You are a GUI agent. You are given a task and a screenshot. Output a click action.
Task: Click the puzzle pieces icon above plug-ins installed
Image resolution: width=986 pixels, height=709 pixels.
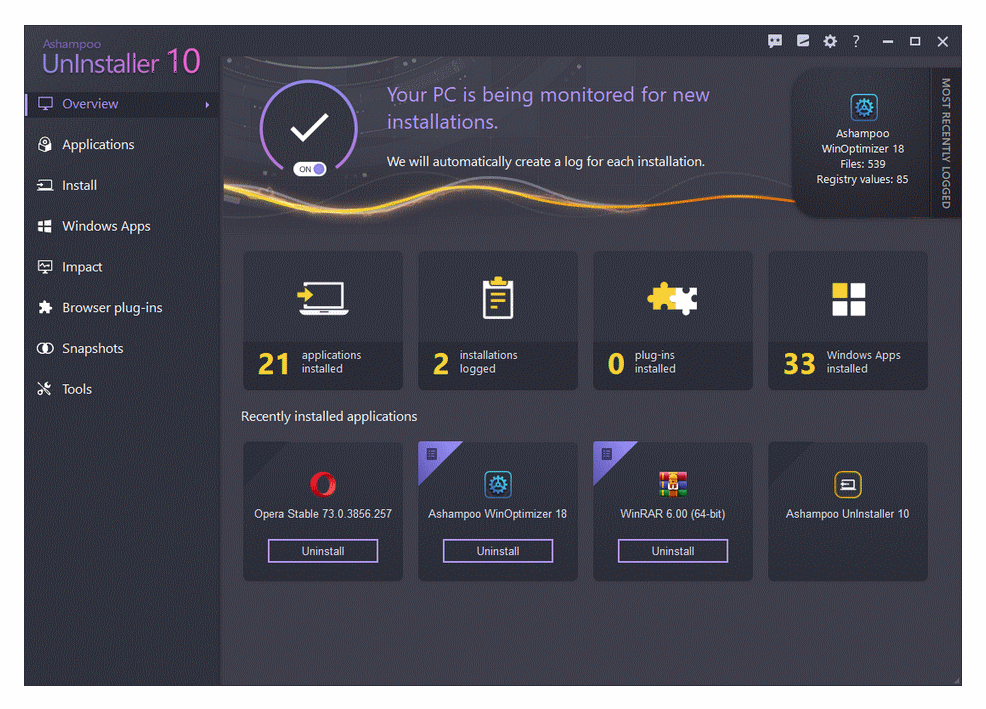click(x=673, y=298)
